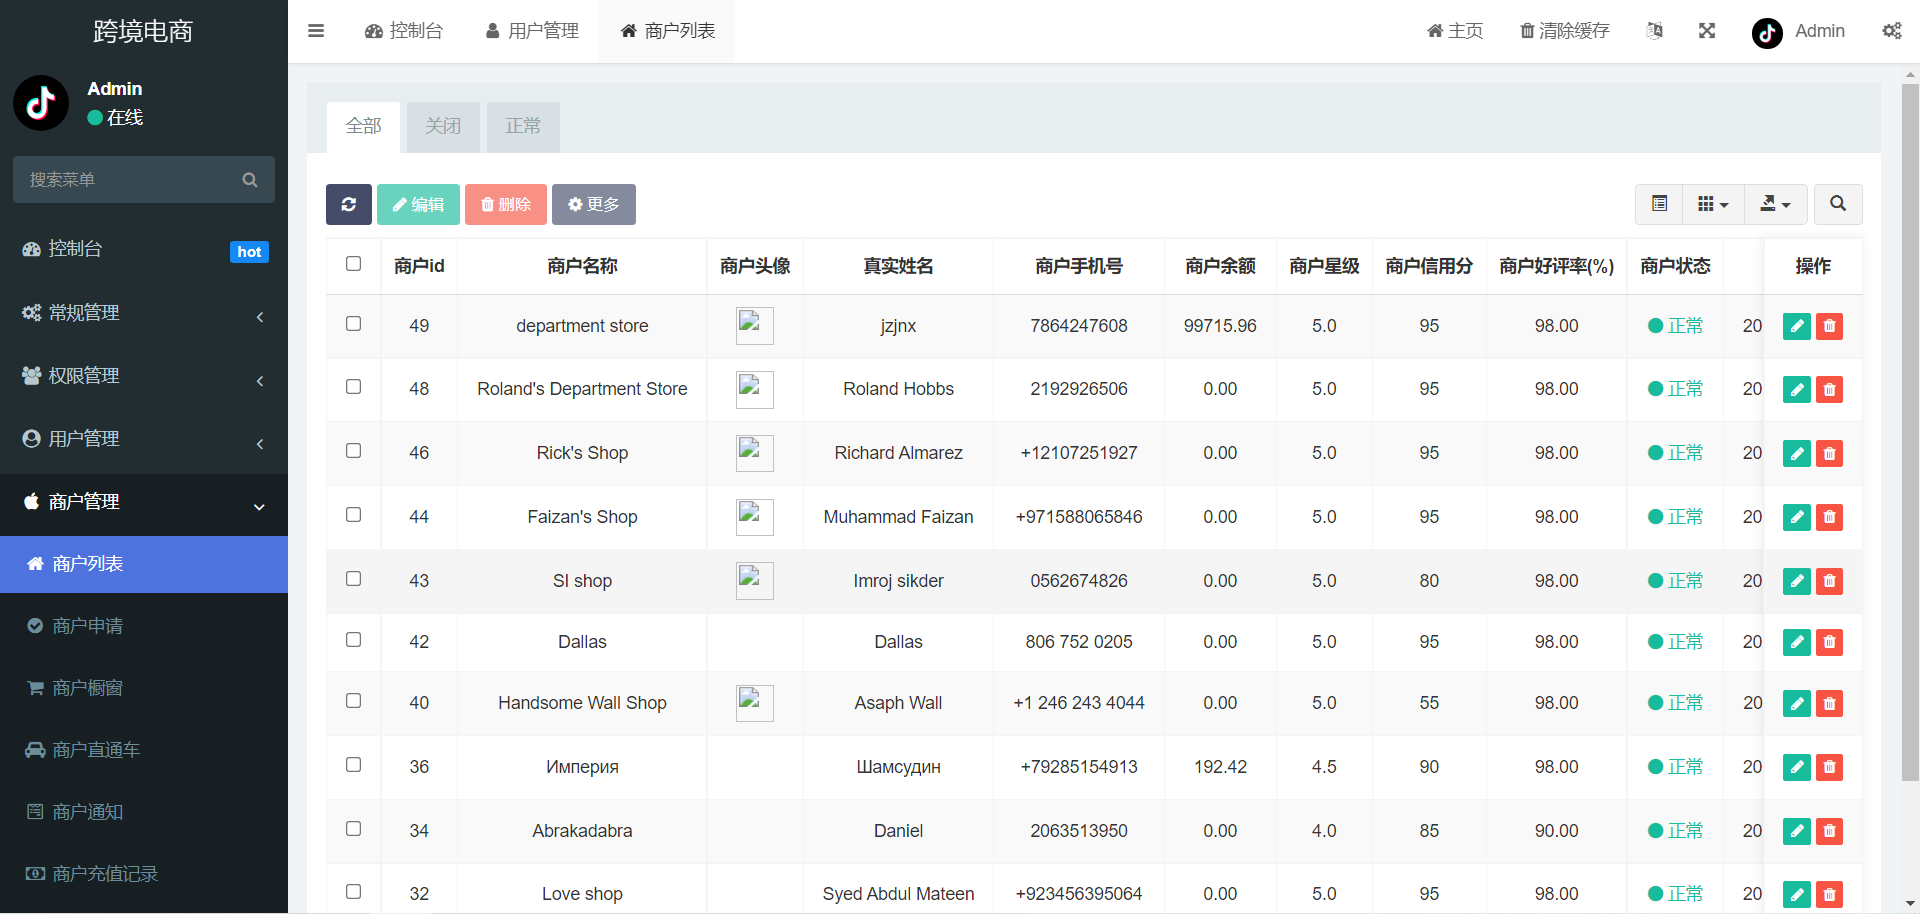Screen dimensions: 1920x914
Task: Click the fullscreen expand icon
Action: click(1706, 31)
